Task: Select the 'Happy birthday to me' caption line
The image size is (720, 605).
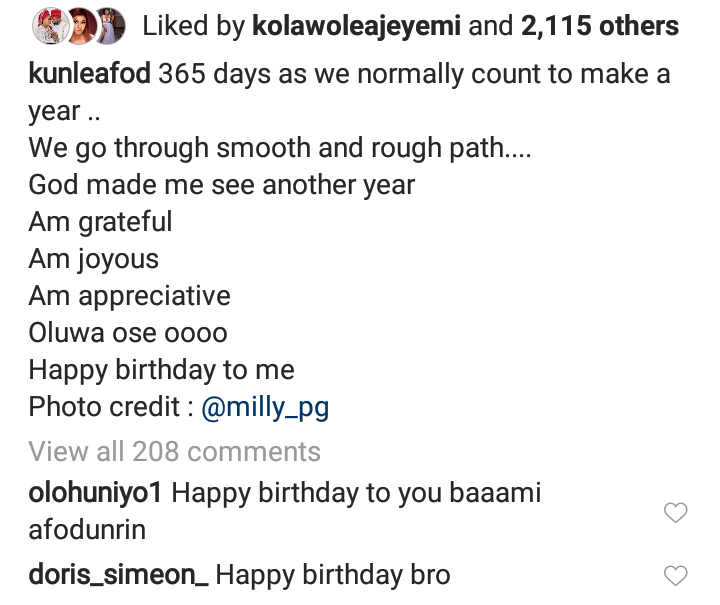Action: point(161,370)
